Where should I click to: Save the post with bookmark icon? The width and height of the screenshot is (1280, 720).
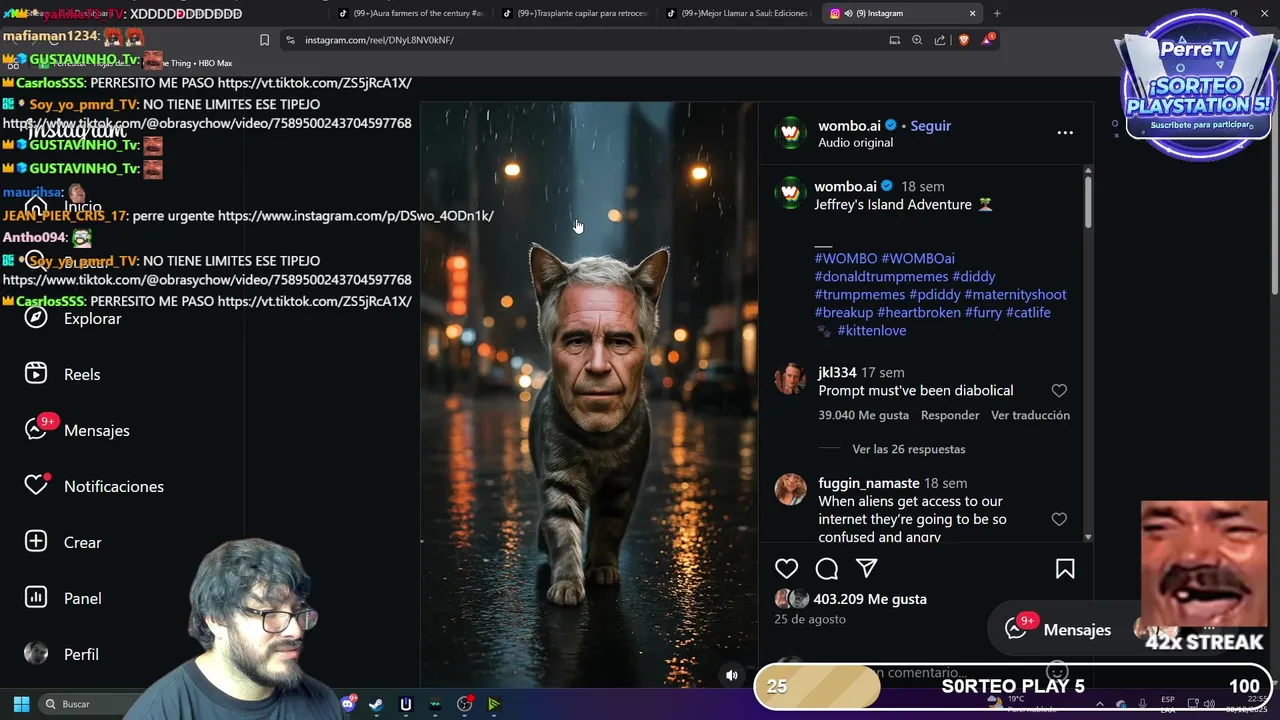(x=1065, y=569)
